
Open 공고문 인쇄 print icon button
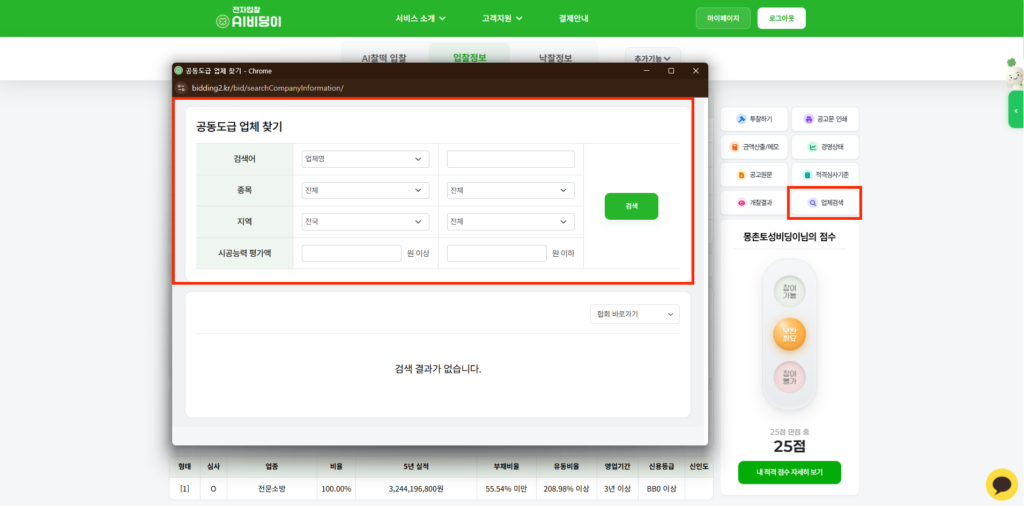pos(824,119)
